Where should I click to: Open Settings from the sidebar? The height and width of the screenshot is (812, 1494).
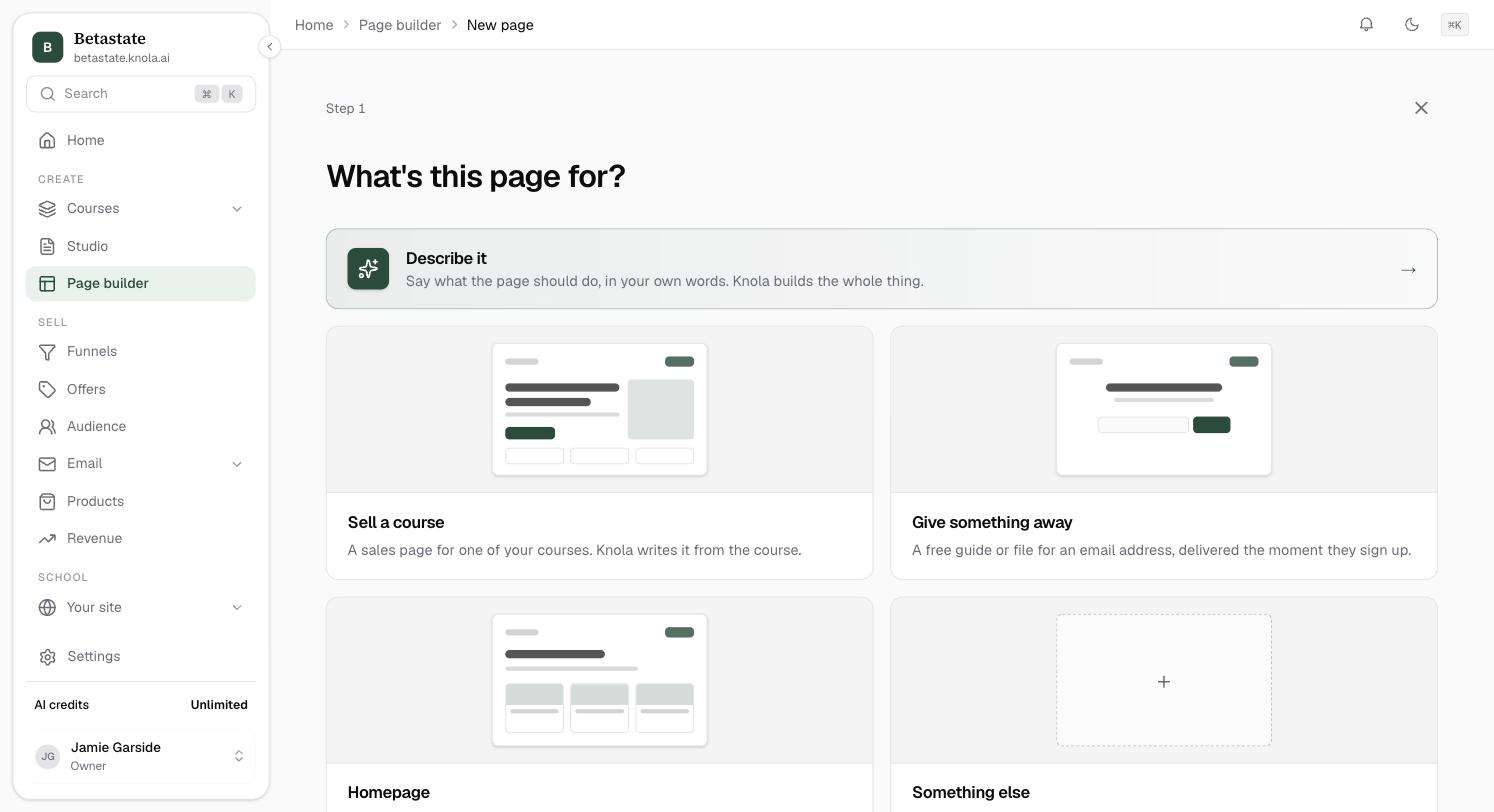[x=141, y=657]
